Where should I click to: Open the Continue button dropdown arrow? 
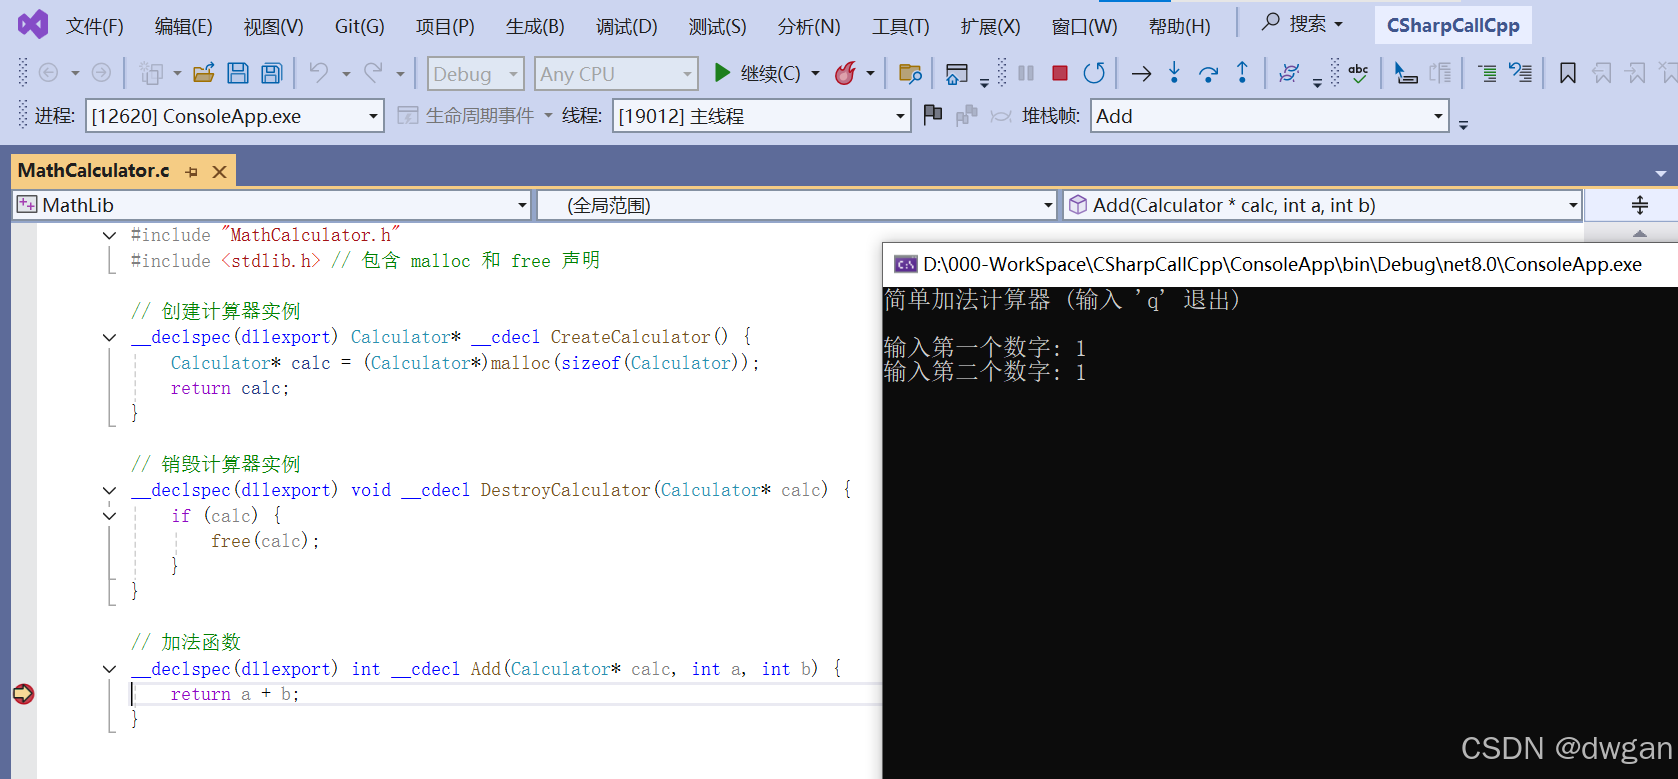[815, 73]
